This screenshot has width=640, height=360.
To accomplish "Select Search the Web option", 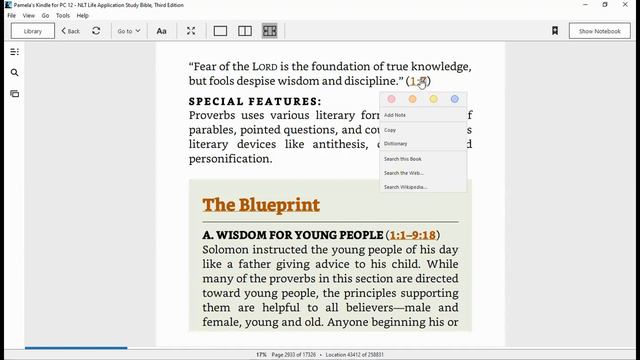I will coord(423,173).
